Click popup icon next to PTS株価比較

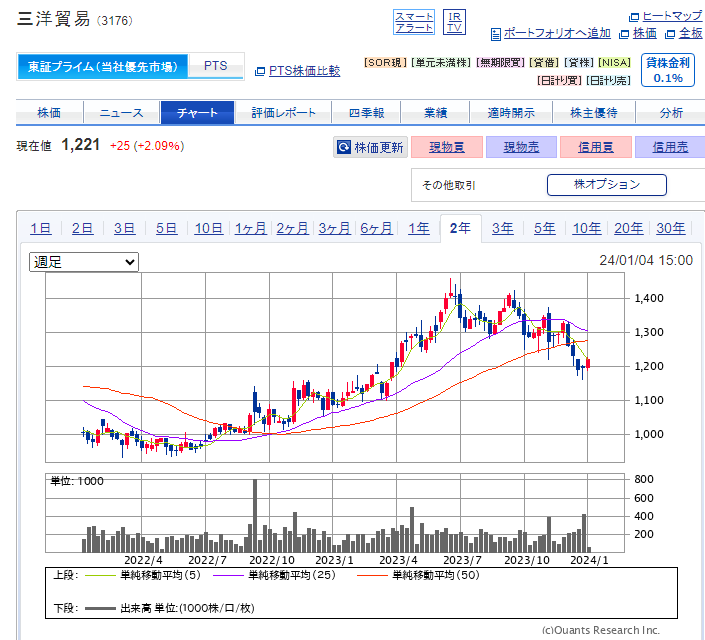260,72
